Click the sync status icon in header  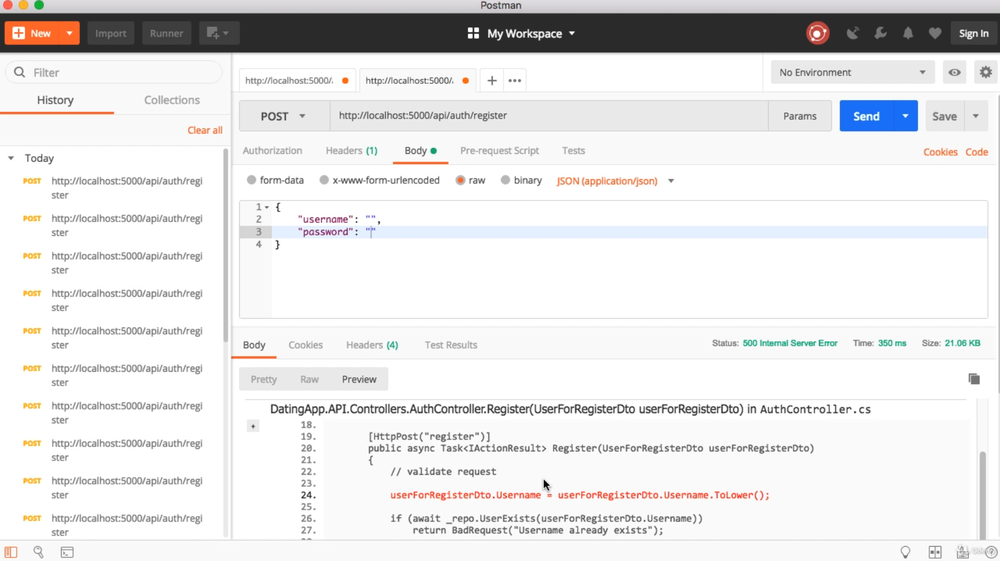click(817, 33)
